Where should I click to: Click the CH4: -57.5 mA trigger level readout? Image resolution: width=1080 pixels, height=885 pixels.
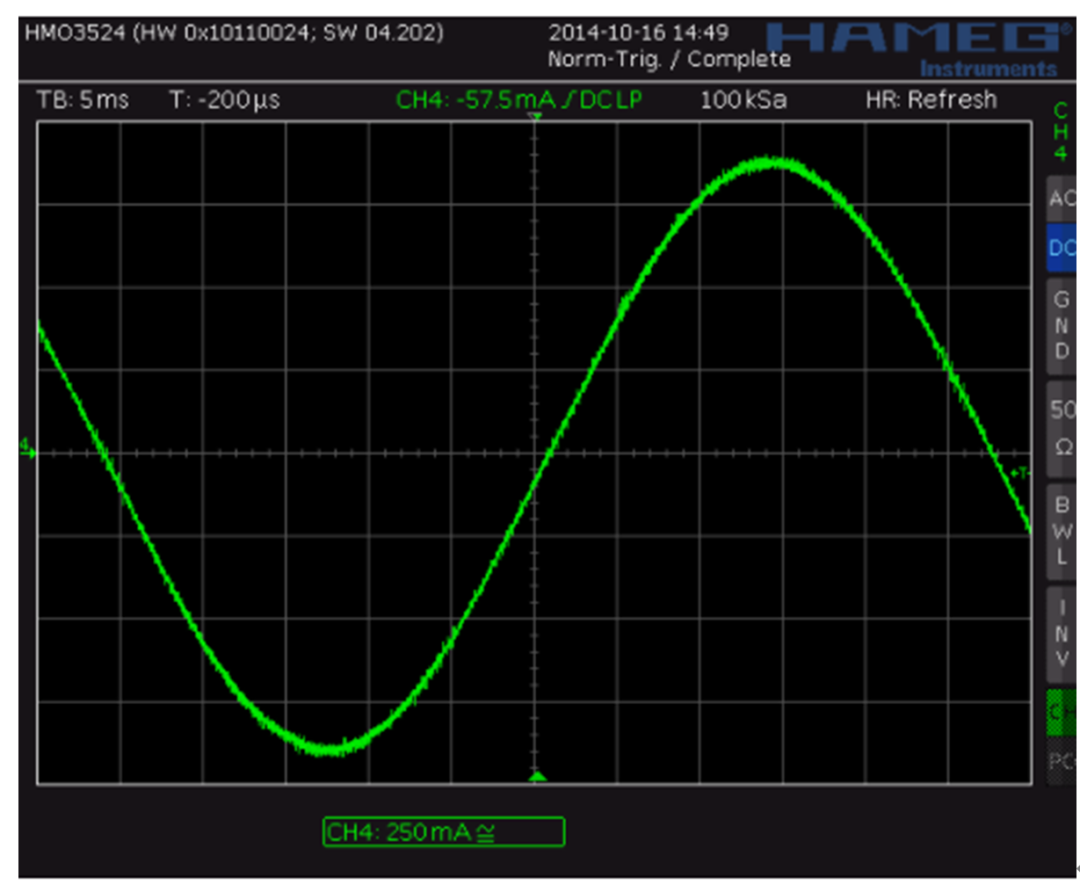[519, 100]
